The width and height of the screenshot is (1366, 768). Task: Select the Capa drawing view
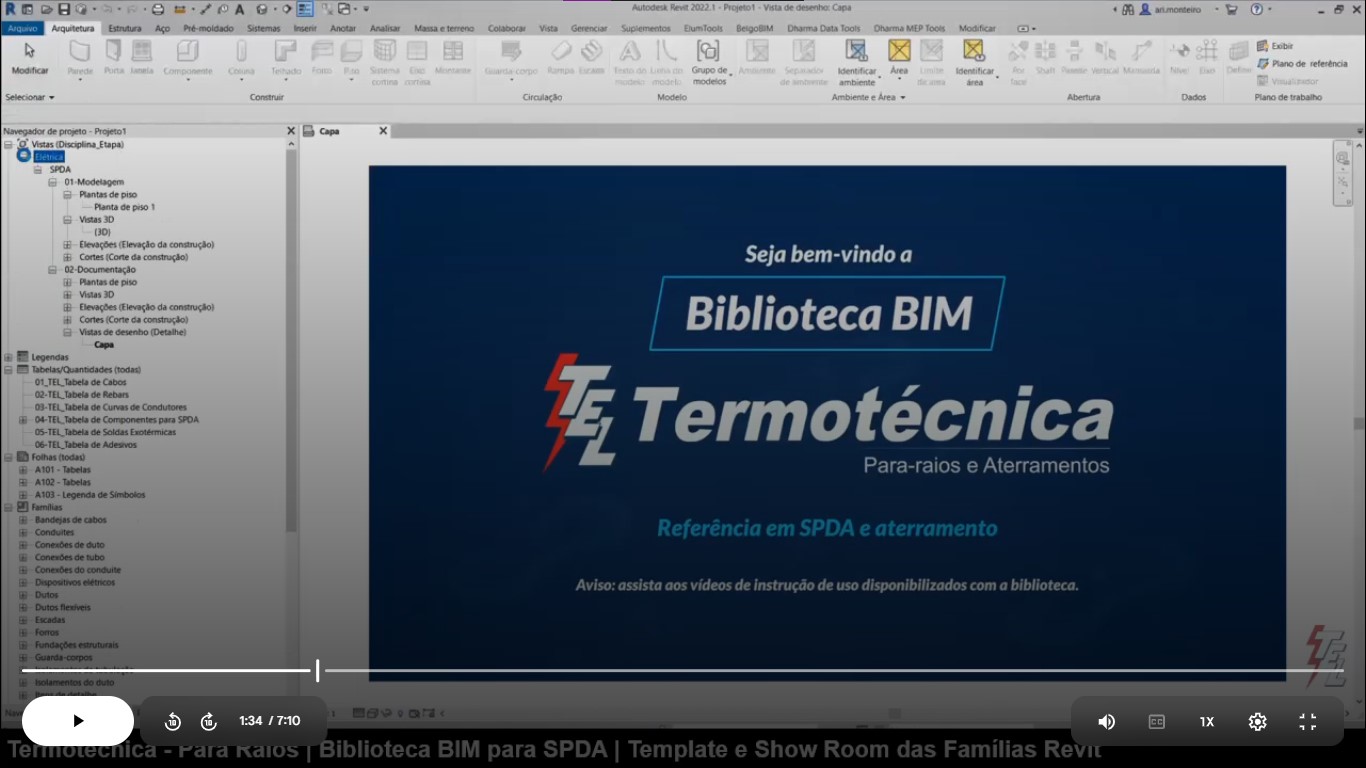pos(104,345)
